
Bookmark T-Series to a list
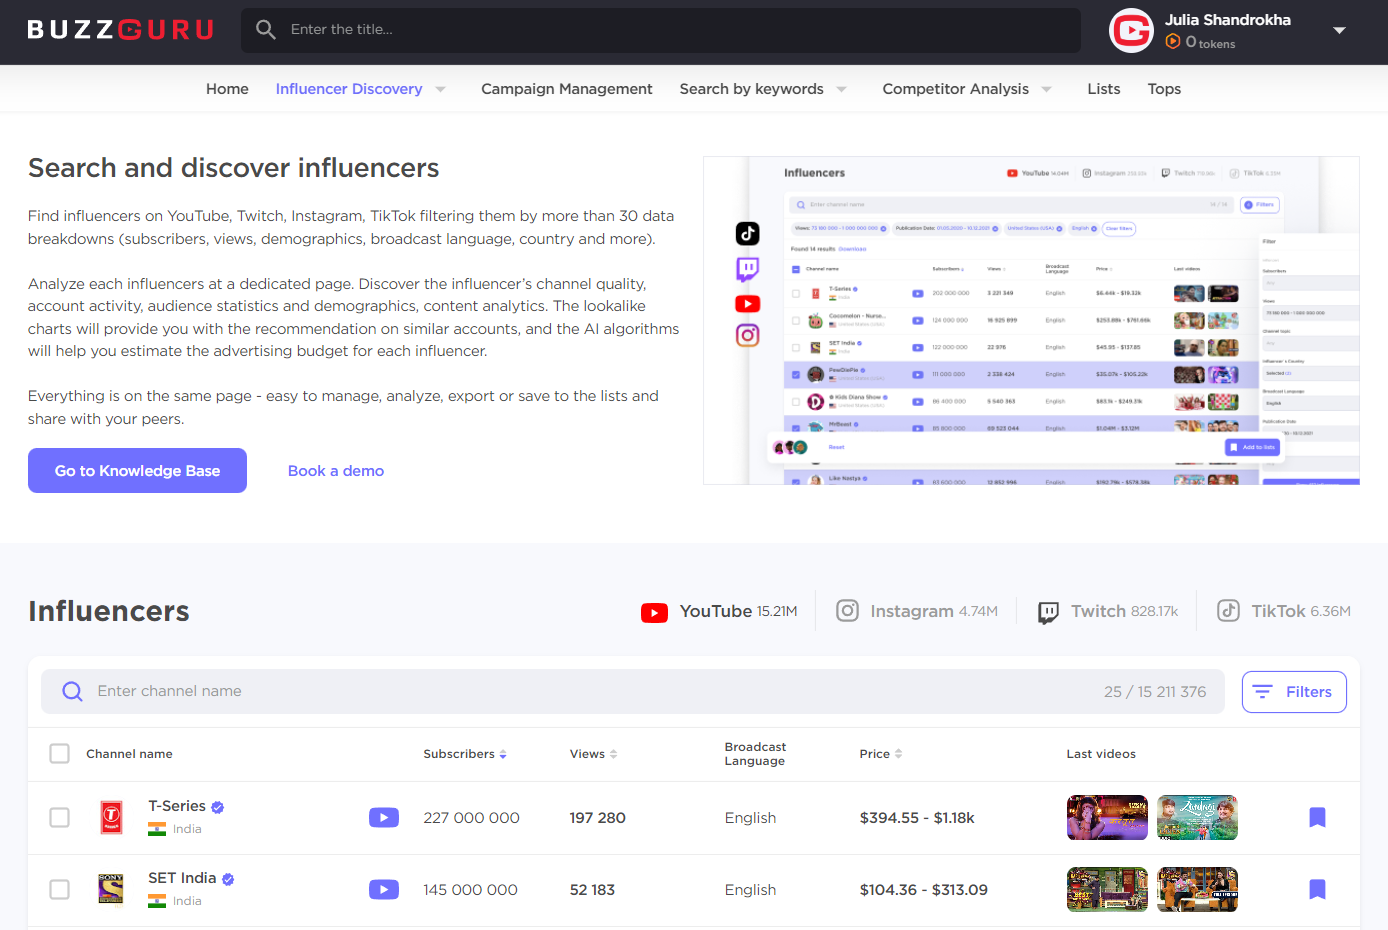pyautogui.click(x=1318, y=818)
